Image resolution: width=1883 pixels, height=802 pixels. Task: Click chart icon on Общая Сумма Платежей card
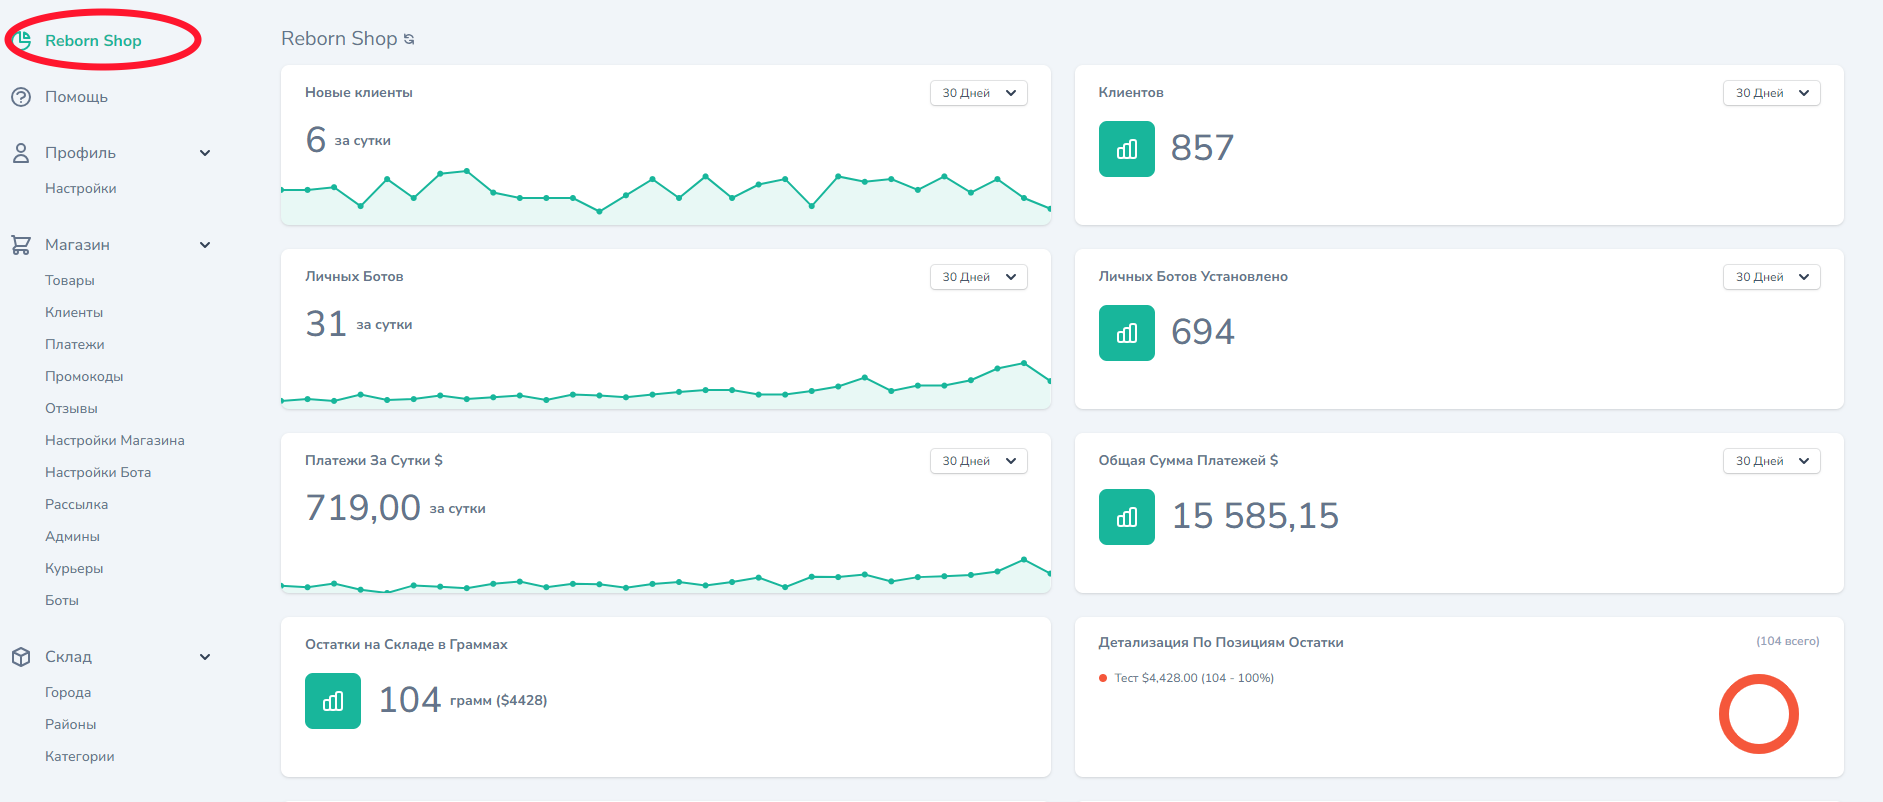(x=1127, y=517)
